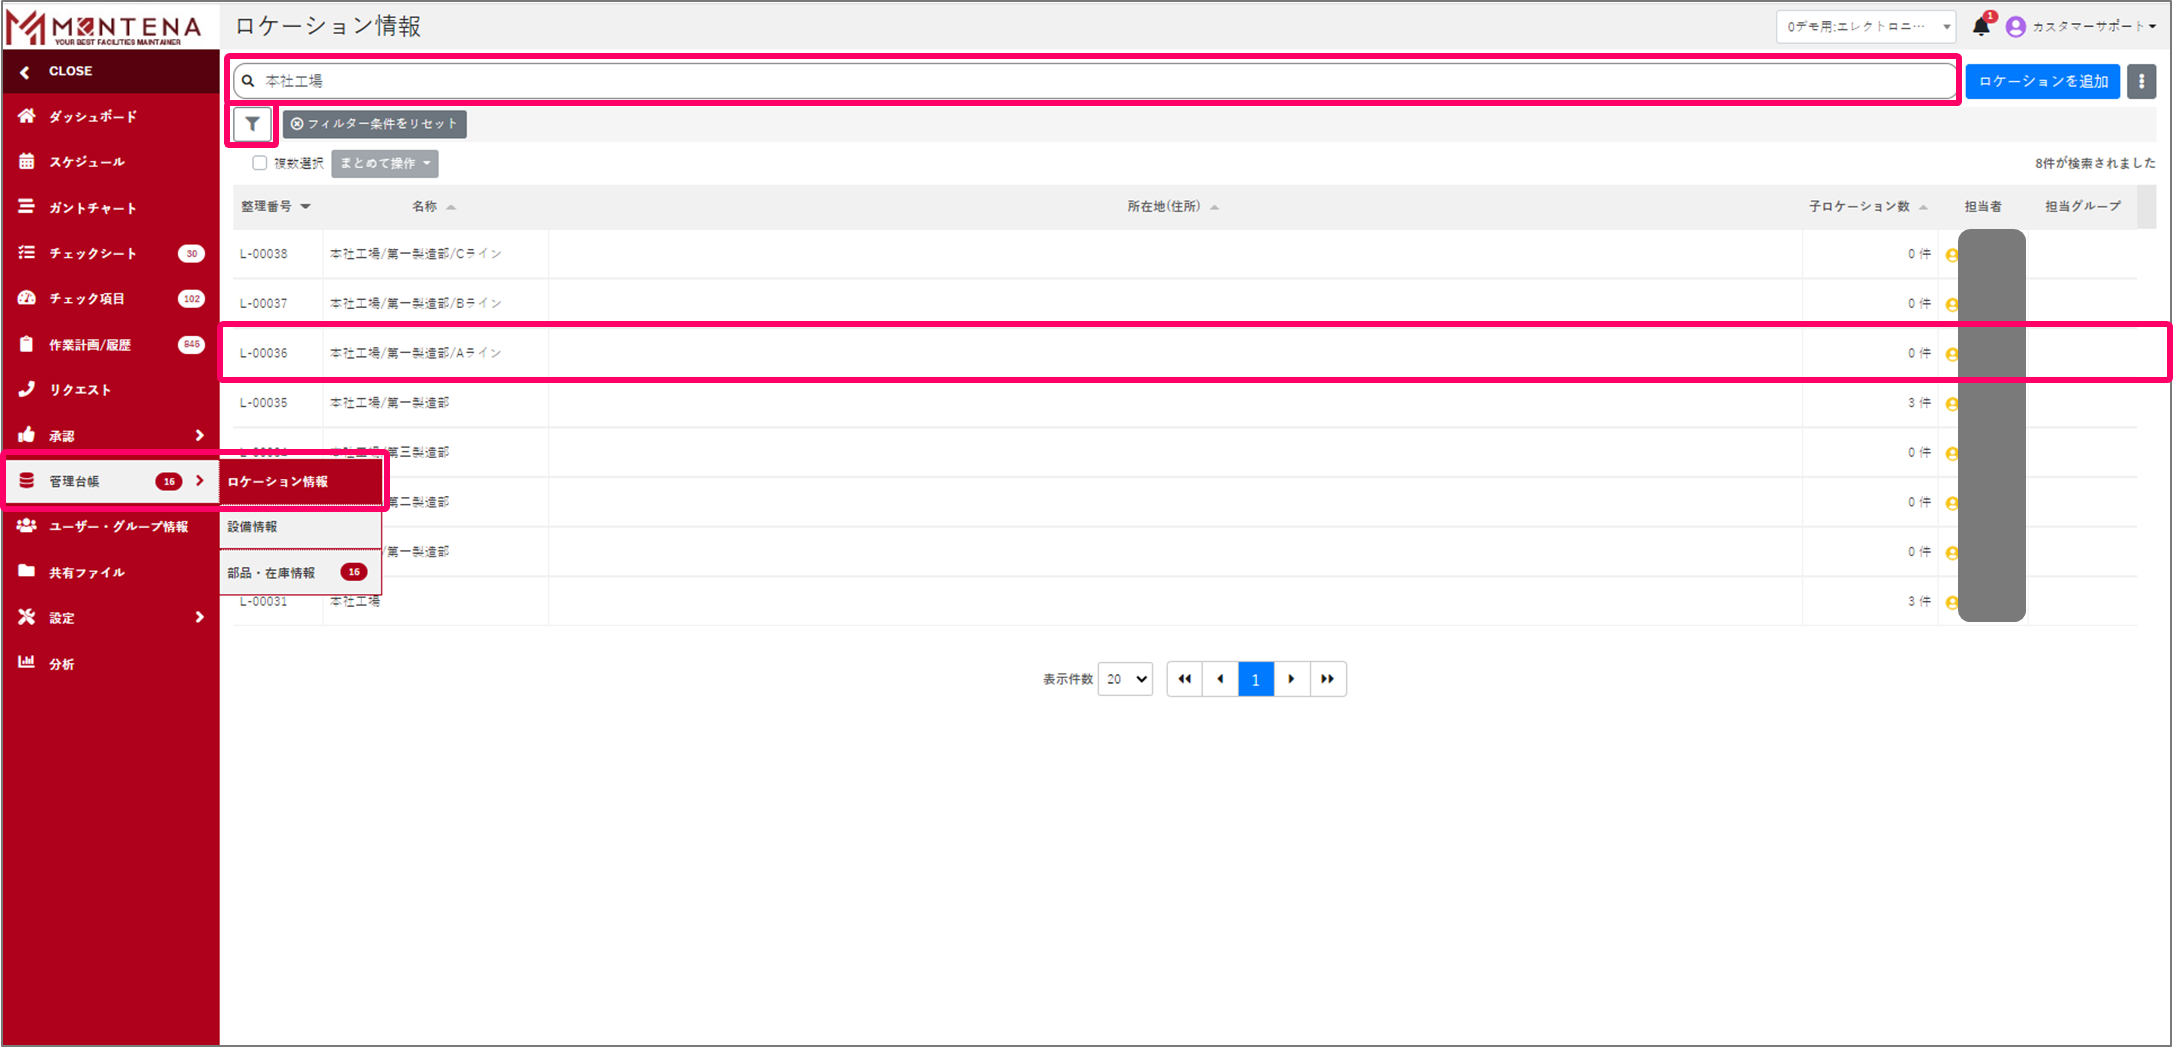Collapse sidebar with CLOSE arrow

coord(26,72)
